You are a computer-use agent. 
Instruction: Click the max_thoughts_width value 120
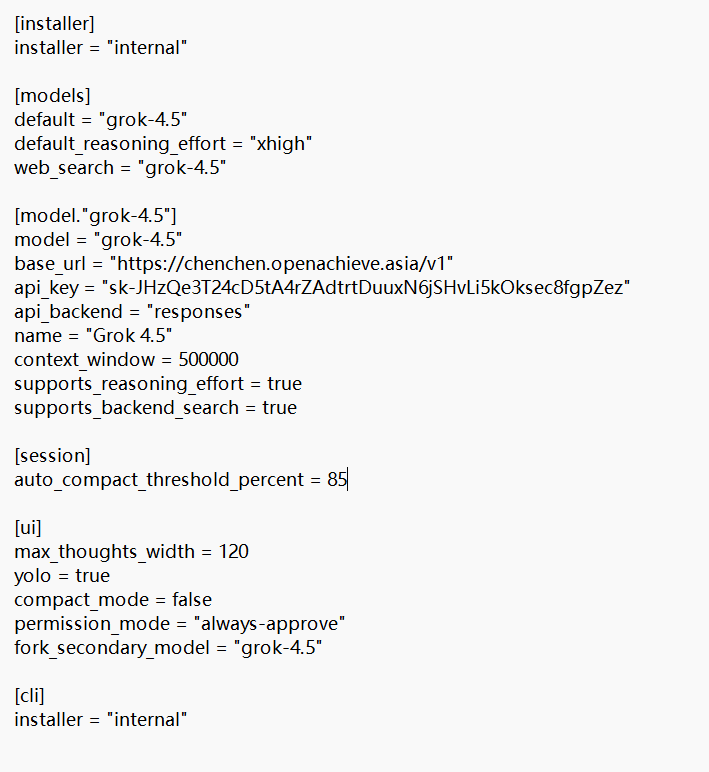point(233,552)
